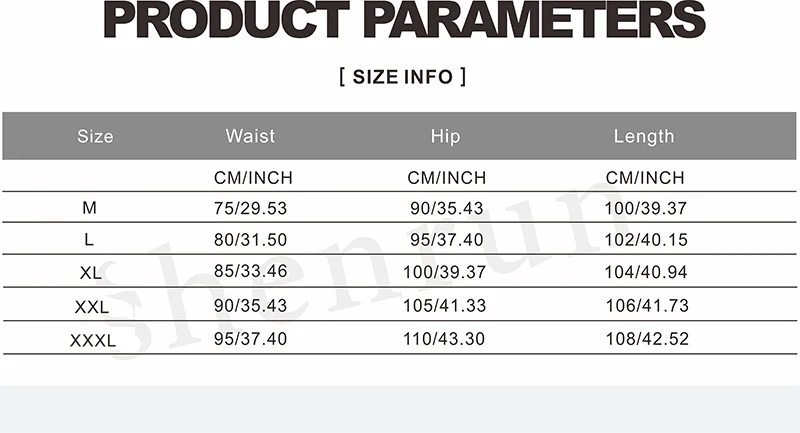800x433 pixels.
Task: Click the Hip column header
Action: [445, 136]
